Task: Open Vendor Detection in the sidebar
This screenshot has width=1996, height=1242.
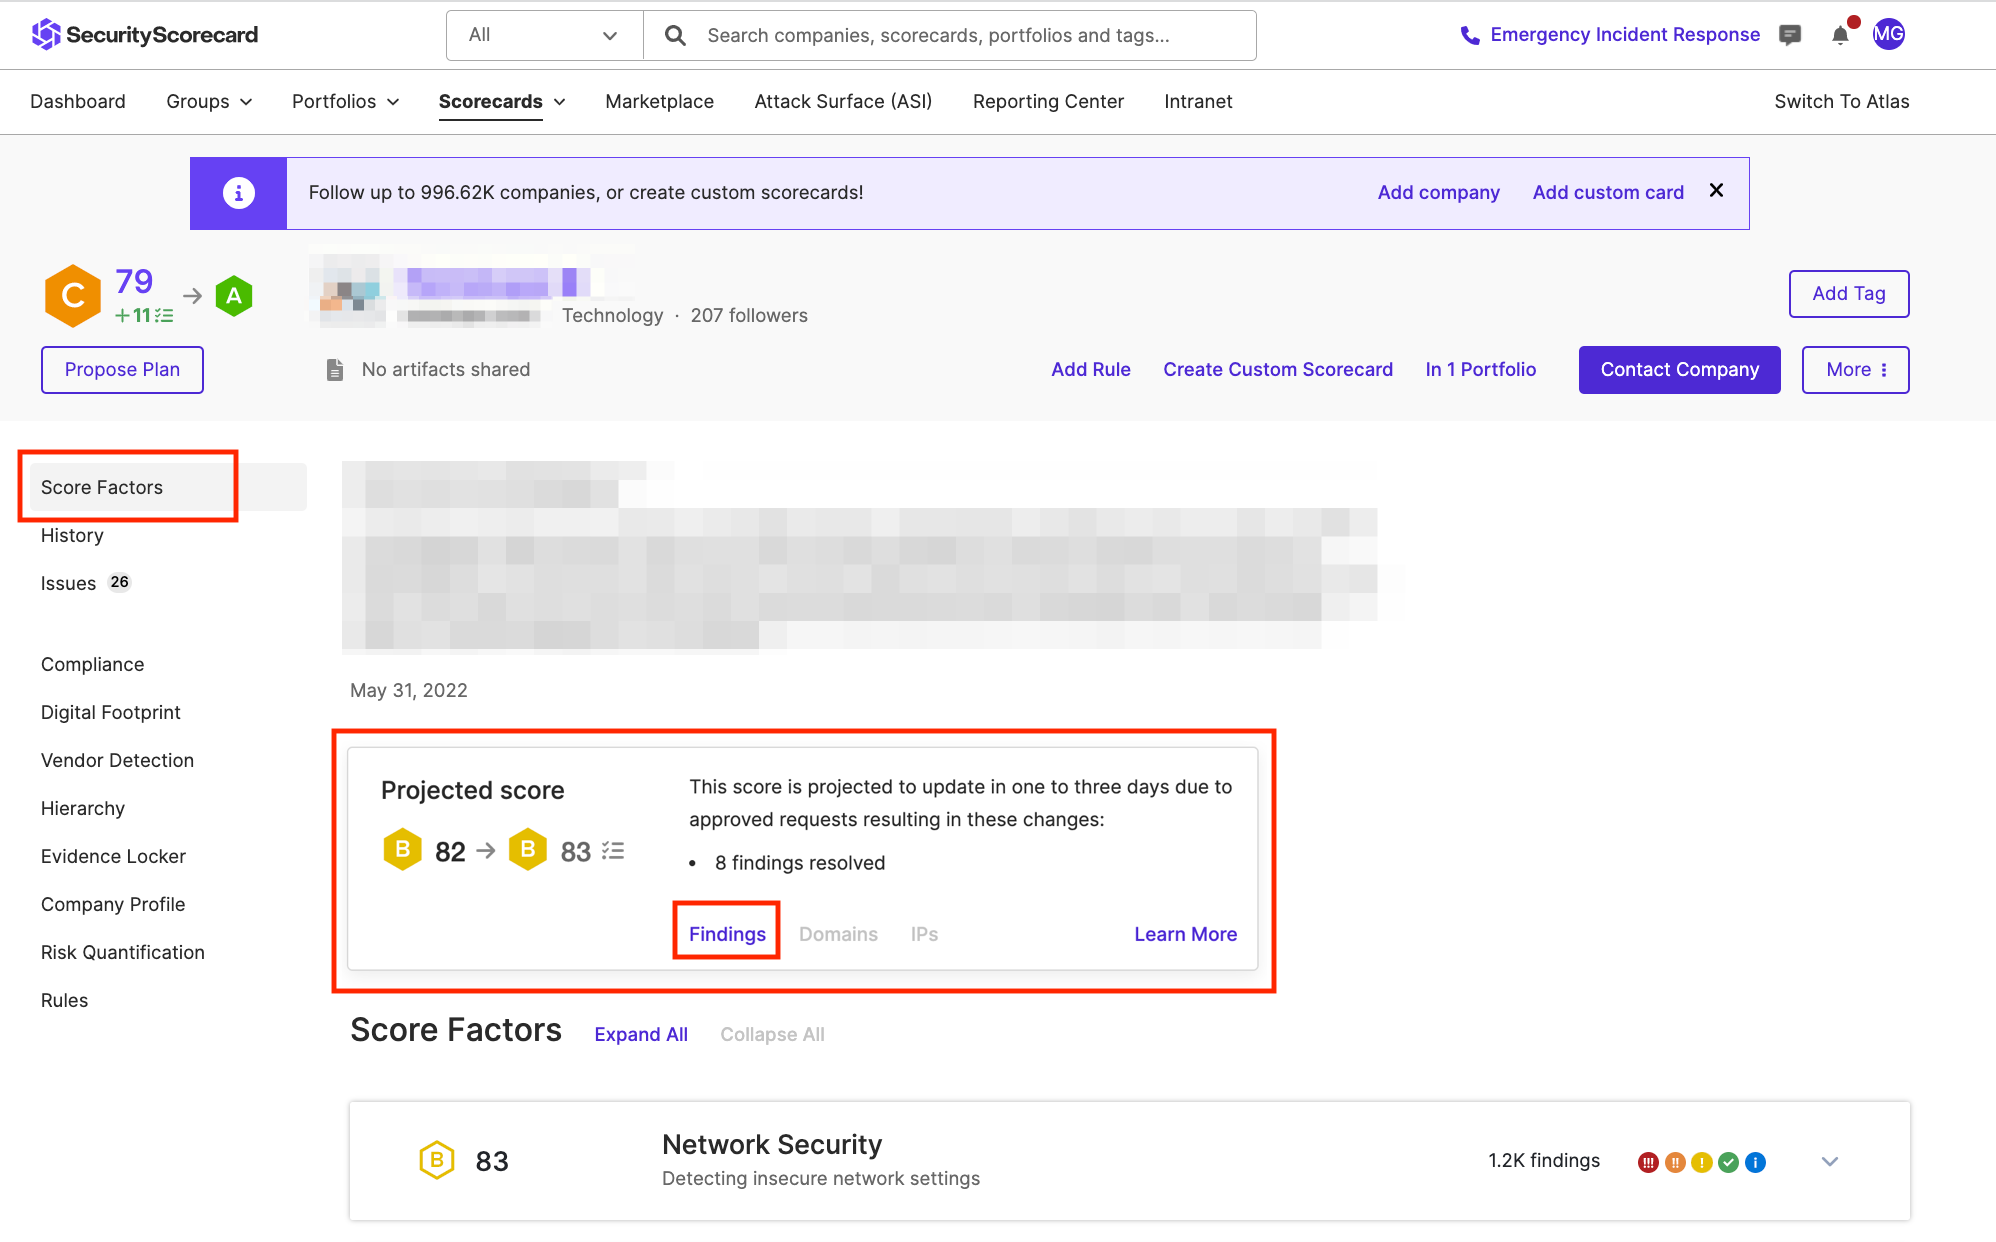Action: 117,760
